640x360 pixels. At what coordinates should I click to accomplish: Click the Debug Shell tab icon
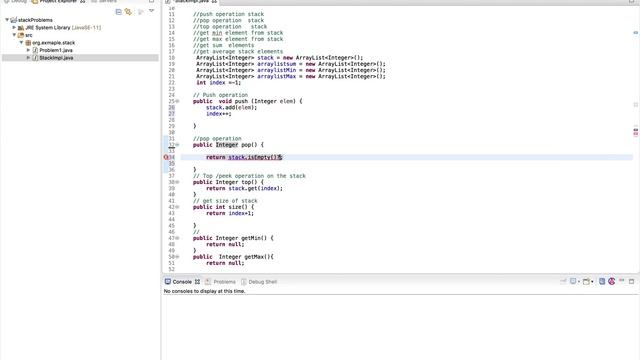click(244, 282)
